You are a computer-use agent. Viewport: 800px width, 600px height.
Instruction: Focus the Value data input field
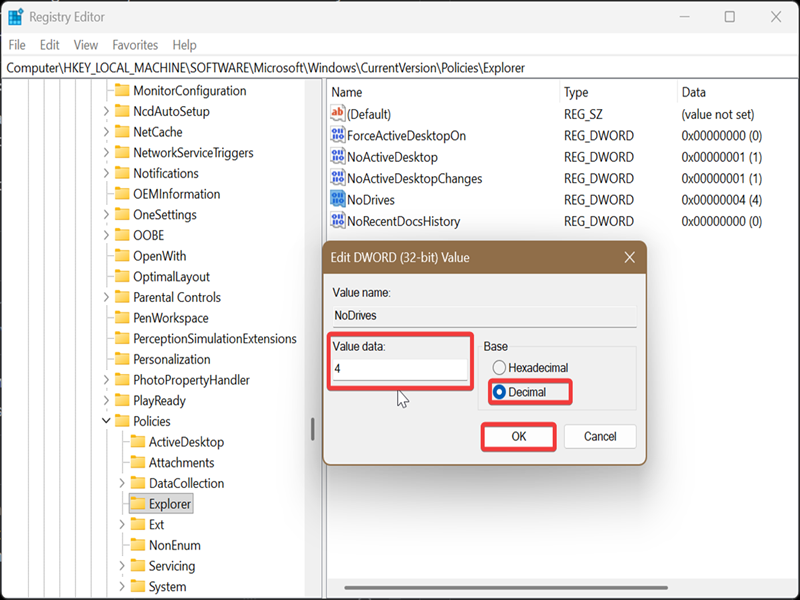tap(399, 369)
